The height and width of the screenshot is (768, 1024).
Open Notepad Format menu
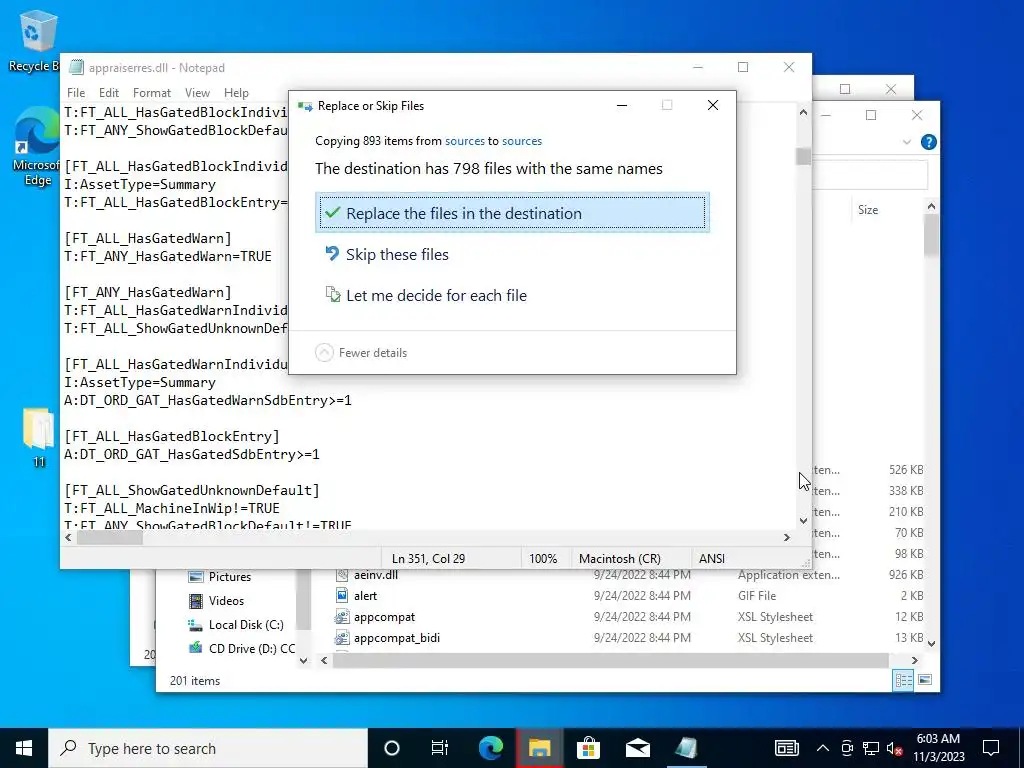pos(152,93)
